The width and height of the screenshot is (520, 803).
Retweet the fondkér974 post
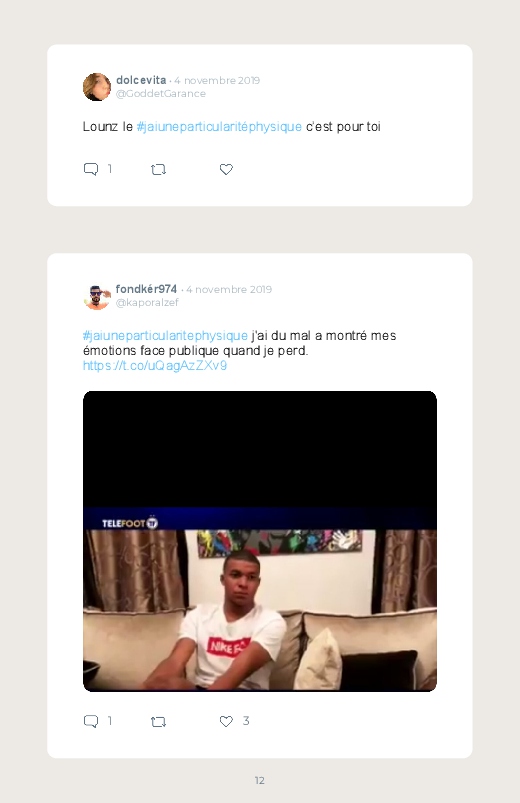tap(158, 722)
